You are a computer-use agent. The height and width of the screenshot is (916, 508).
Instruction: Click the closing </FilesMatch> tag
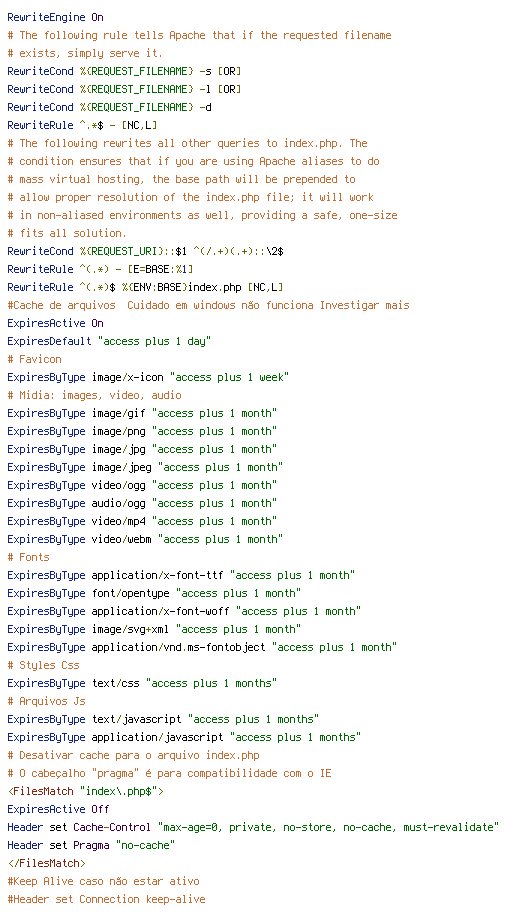click(46, 863)
